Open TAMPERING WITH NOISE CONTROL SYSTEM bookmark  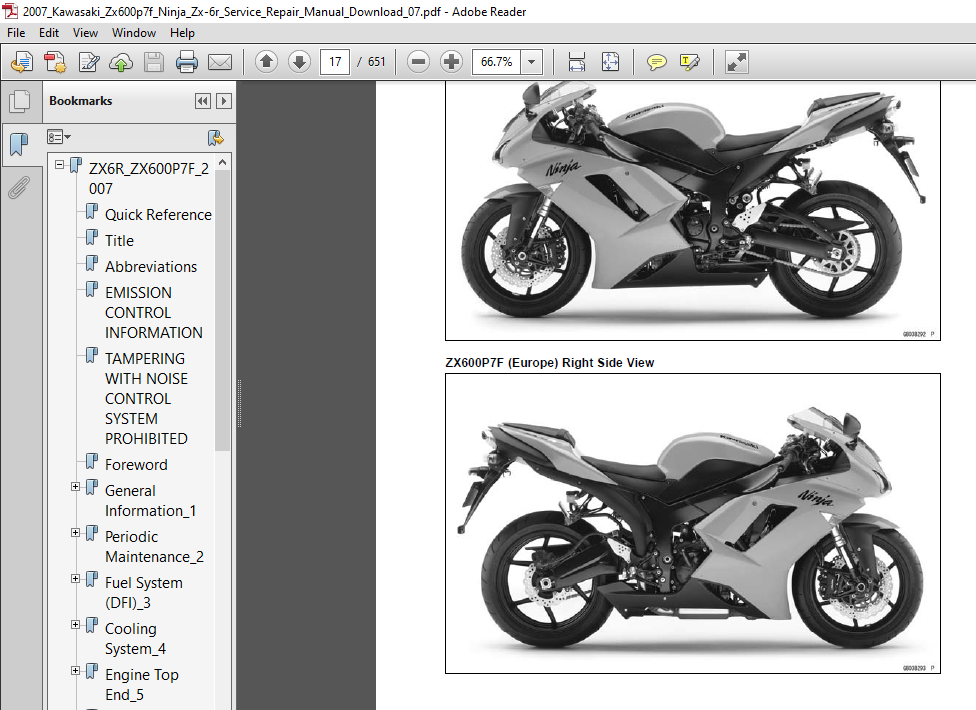click(146, 399)
